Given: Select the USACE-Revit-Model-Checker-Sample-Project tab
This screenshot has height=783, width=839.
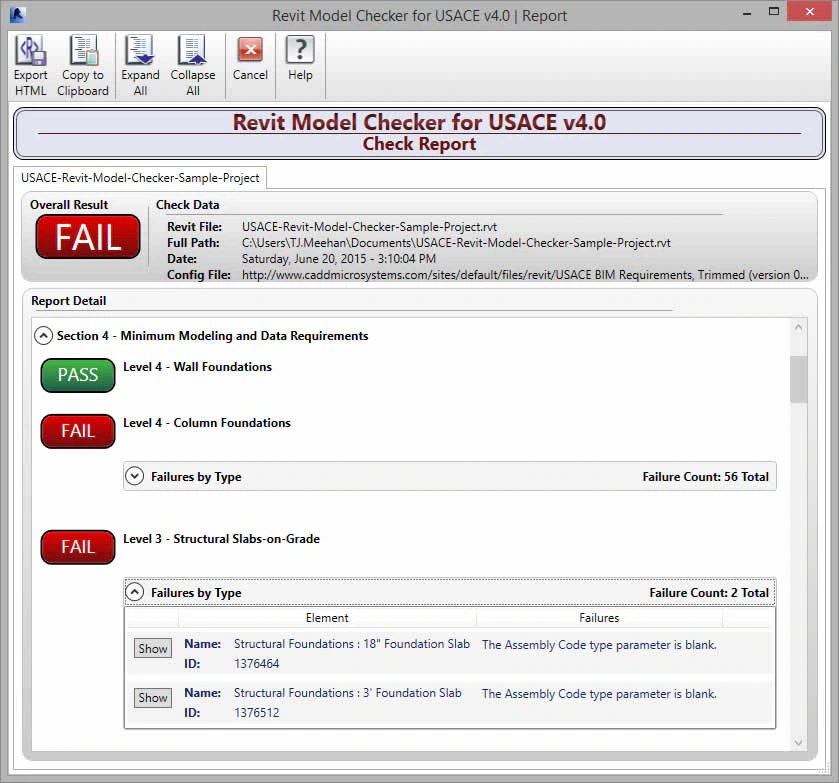Looking at the screenshot, I should [x=140, y=178].
